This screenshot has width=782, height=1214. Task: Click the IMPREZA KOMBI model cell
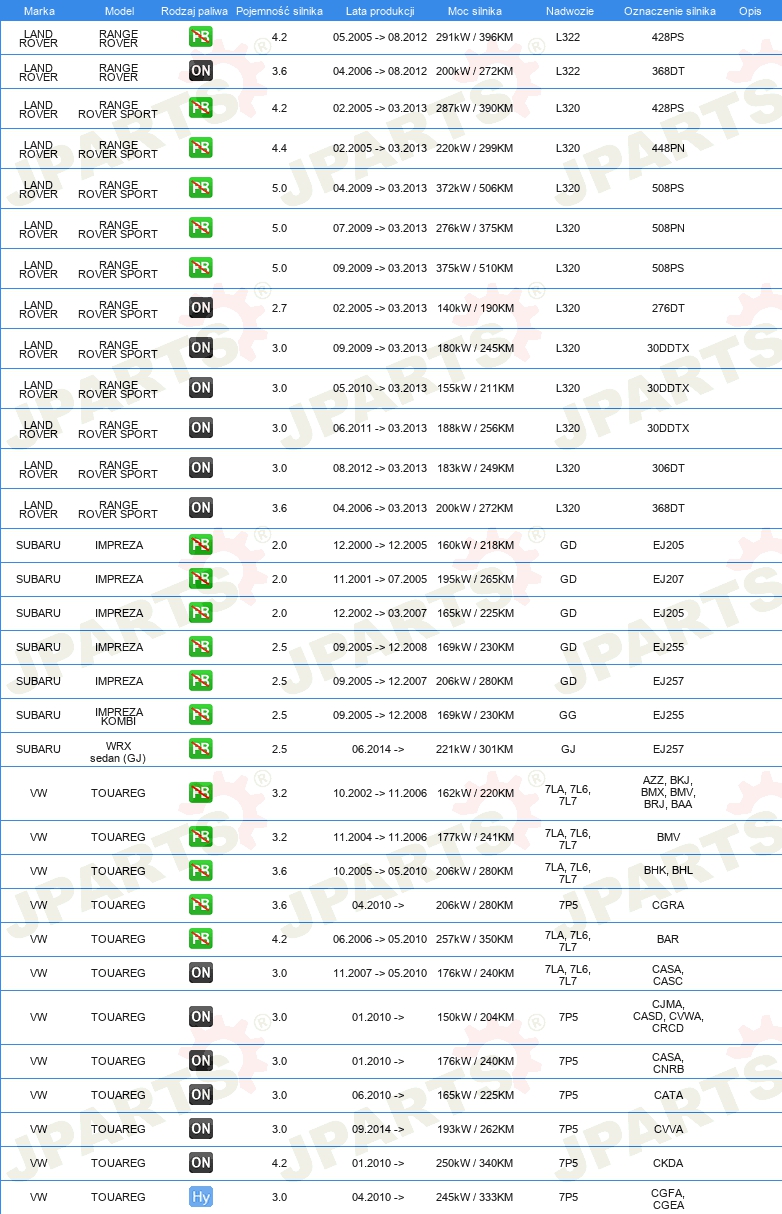(119, 715)
